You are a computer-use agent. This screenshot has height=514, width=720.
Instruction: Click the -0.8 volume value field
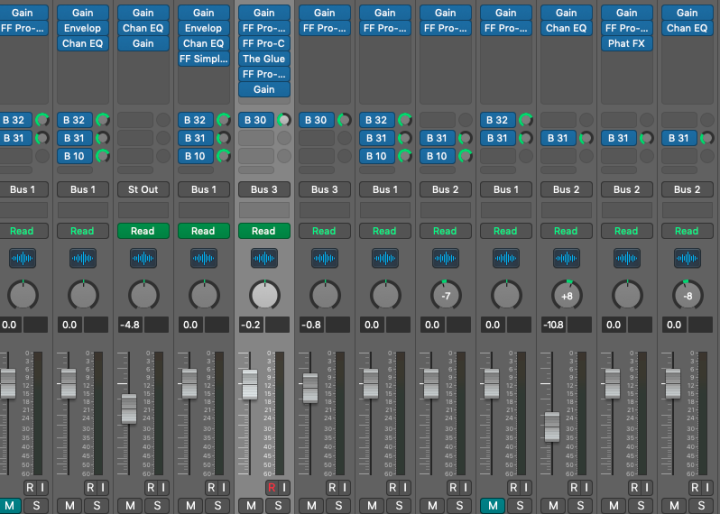click(x=312, y=325)
